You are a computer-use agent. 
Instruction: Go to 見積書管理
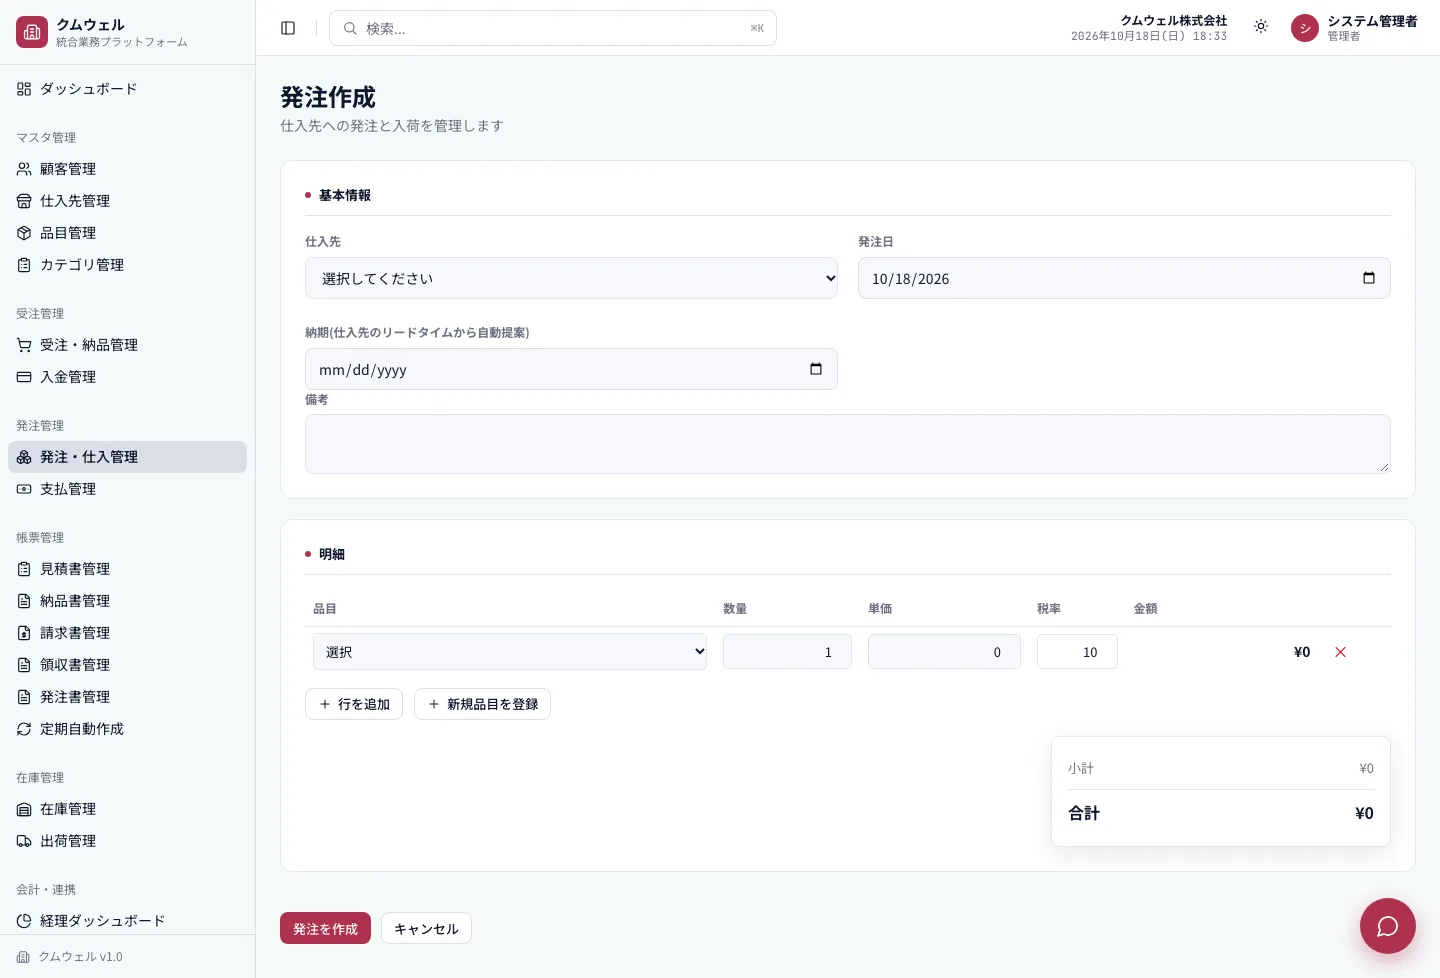click(127, 569)
